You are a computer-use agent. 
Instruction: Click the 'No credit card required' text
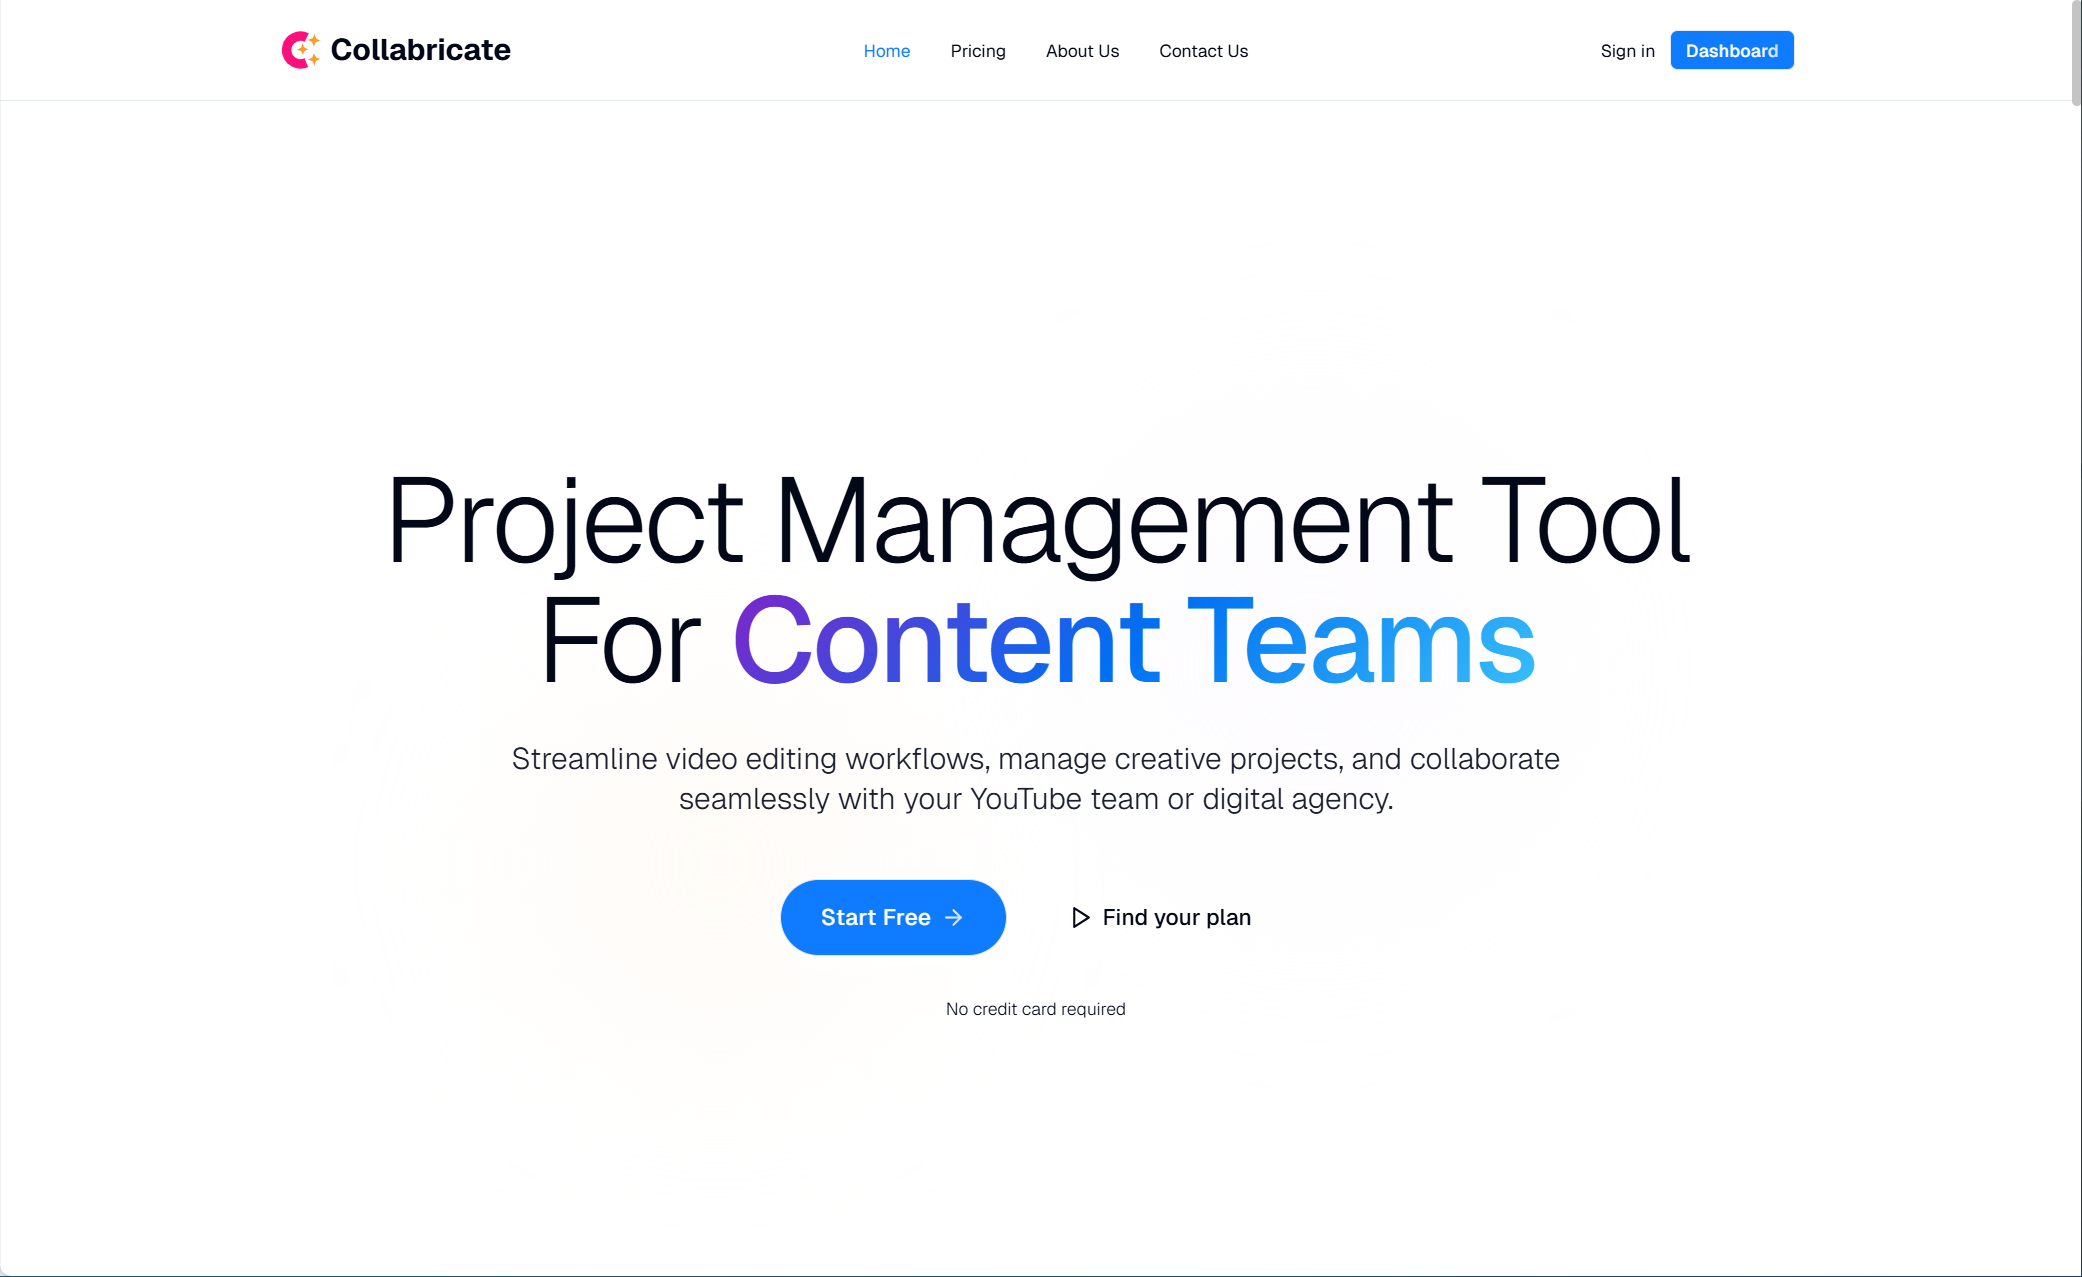pyautogui.click(x=1036, y=1009)
